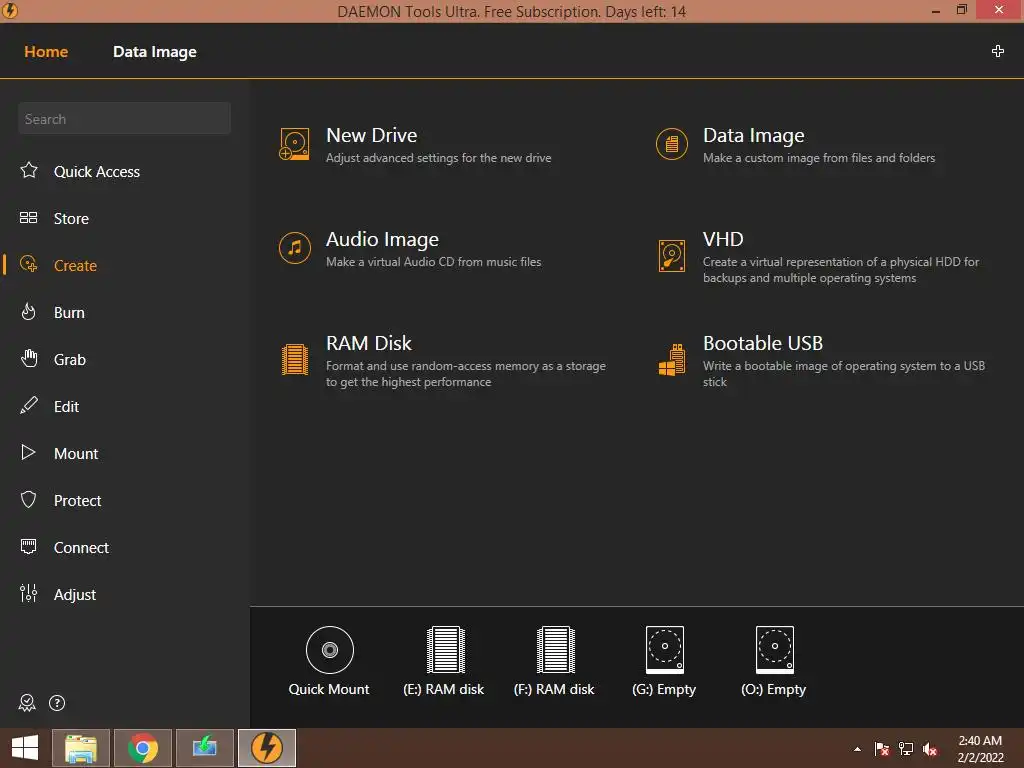The height and width of the screenshot is (768, 1024).
Task: Click the Data Image circle icon
Action: tap(671, 144)
